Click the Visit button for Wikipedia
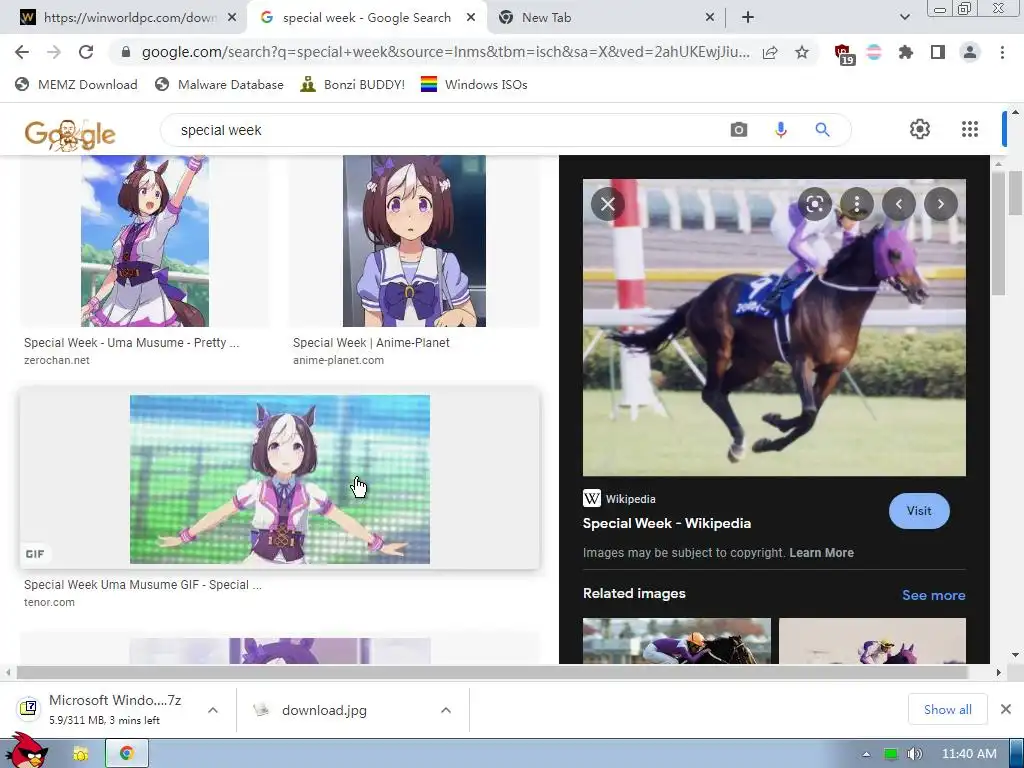The width and height of the screenshot is (1024, 768). [919, 511]
